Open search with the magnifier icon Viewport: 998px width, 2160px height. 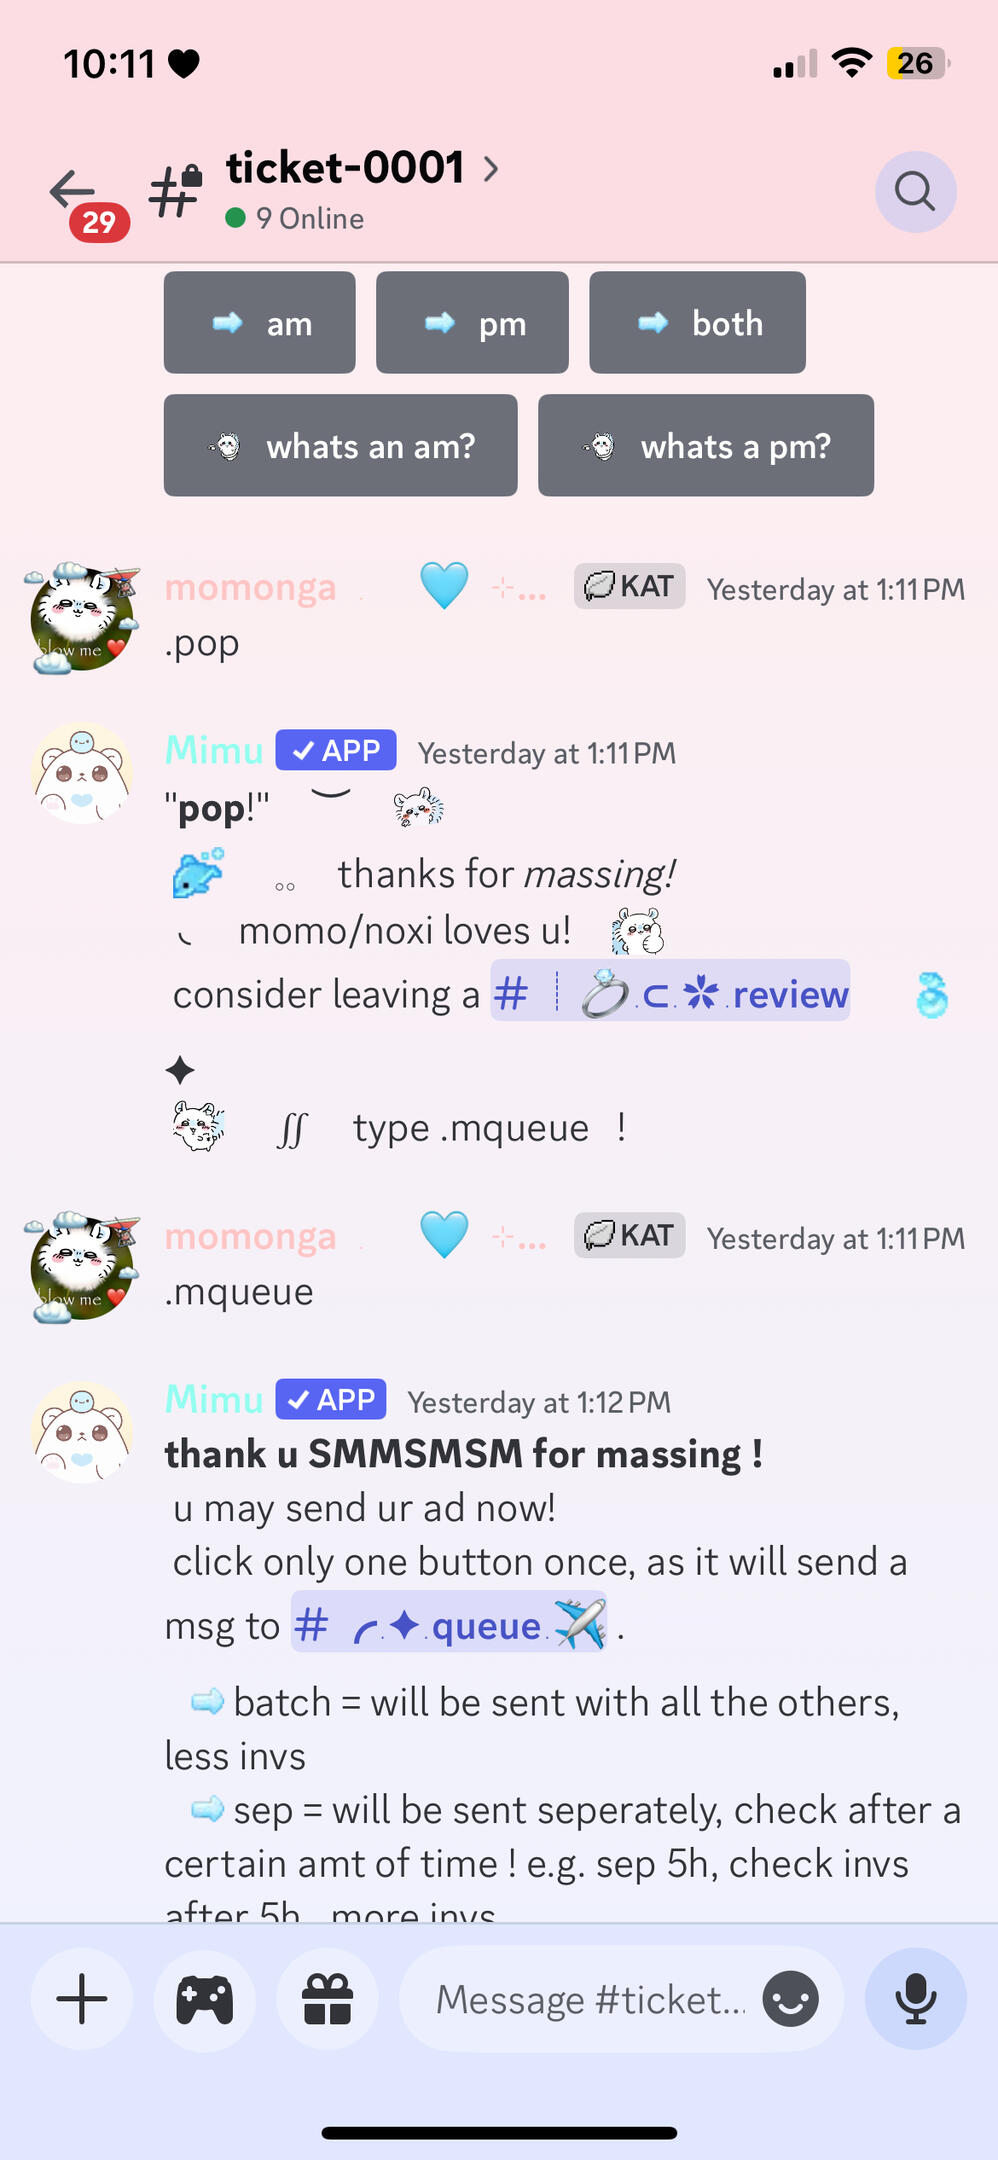click(915, 191)
